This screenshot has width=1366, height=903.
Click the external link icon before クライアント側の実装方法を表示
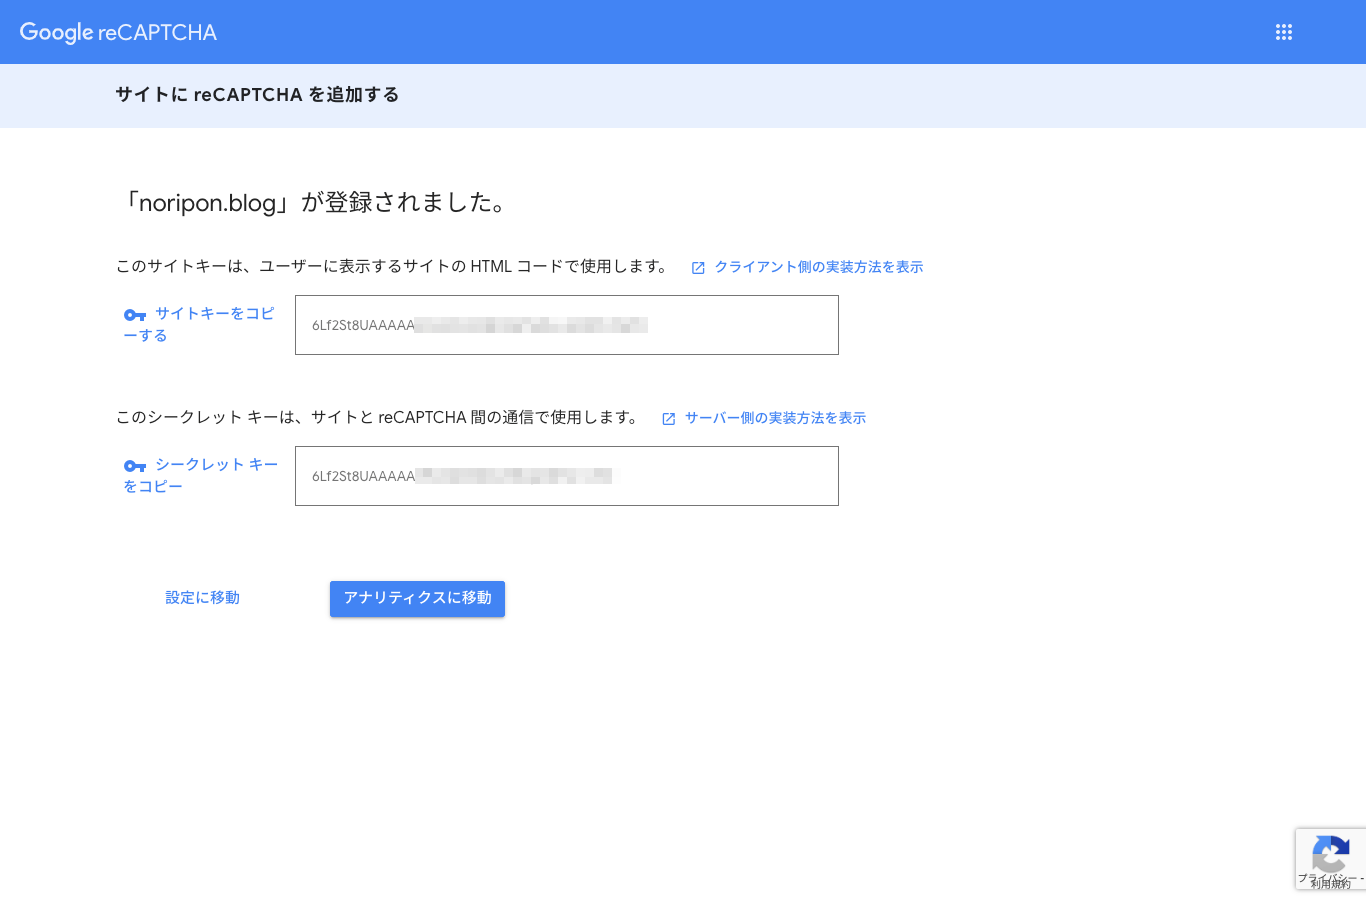pyautogui.click(x=697, y=267)
